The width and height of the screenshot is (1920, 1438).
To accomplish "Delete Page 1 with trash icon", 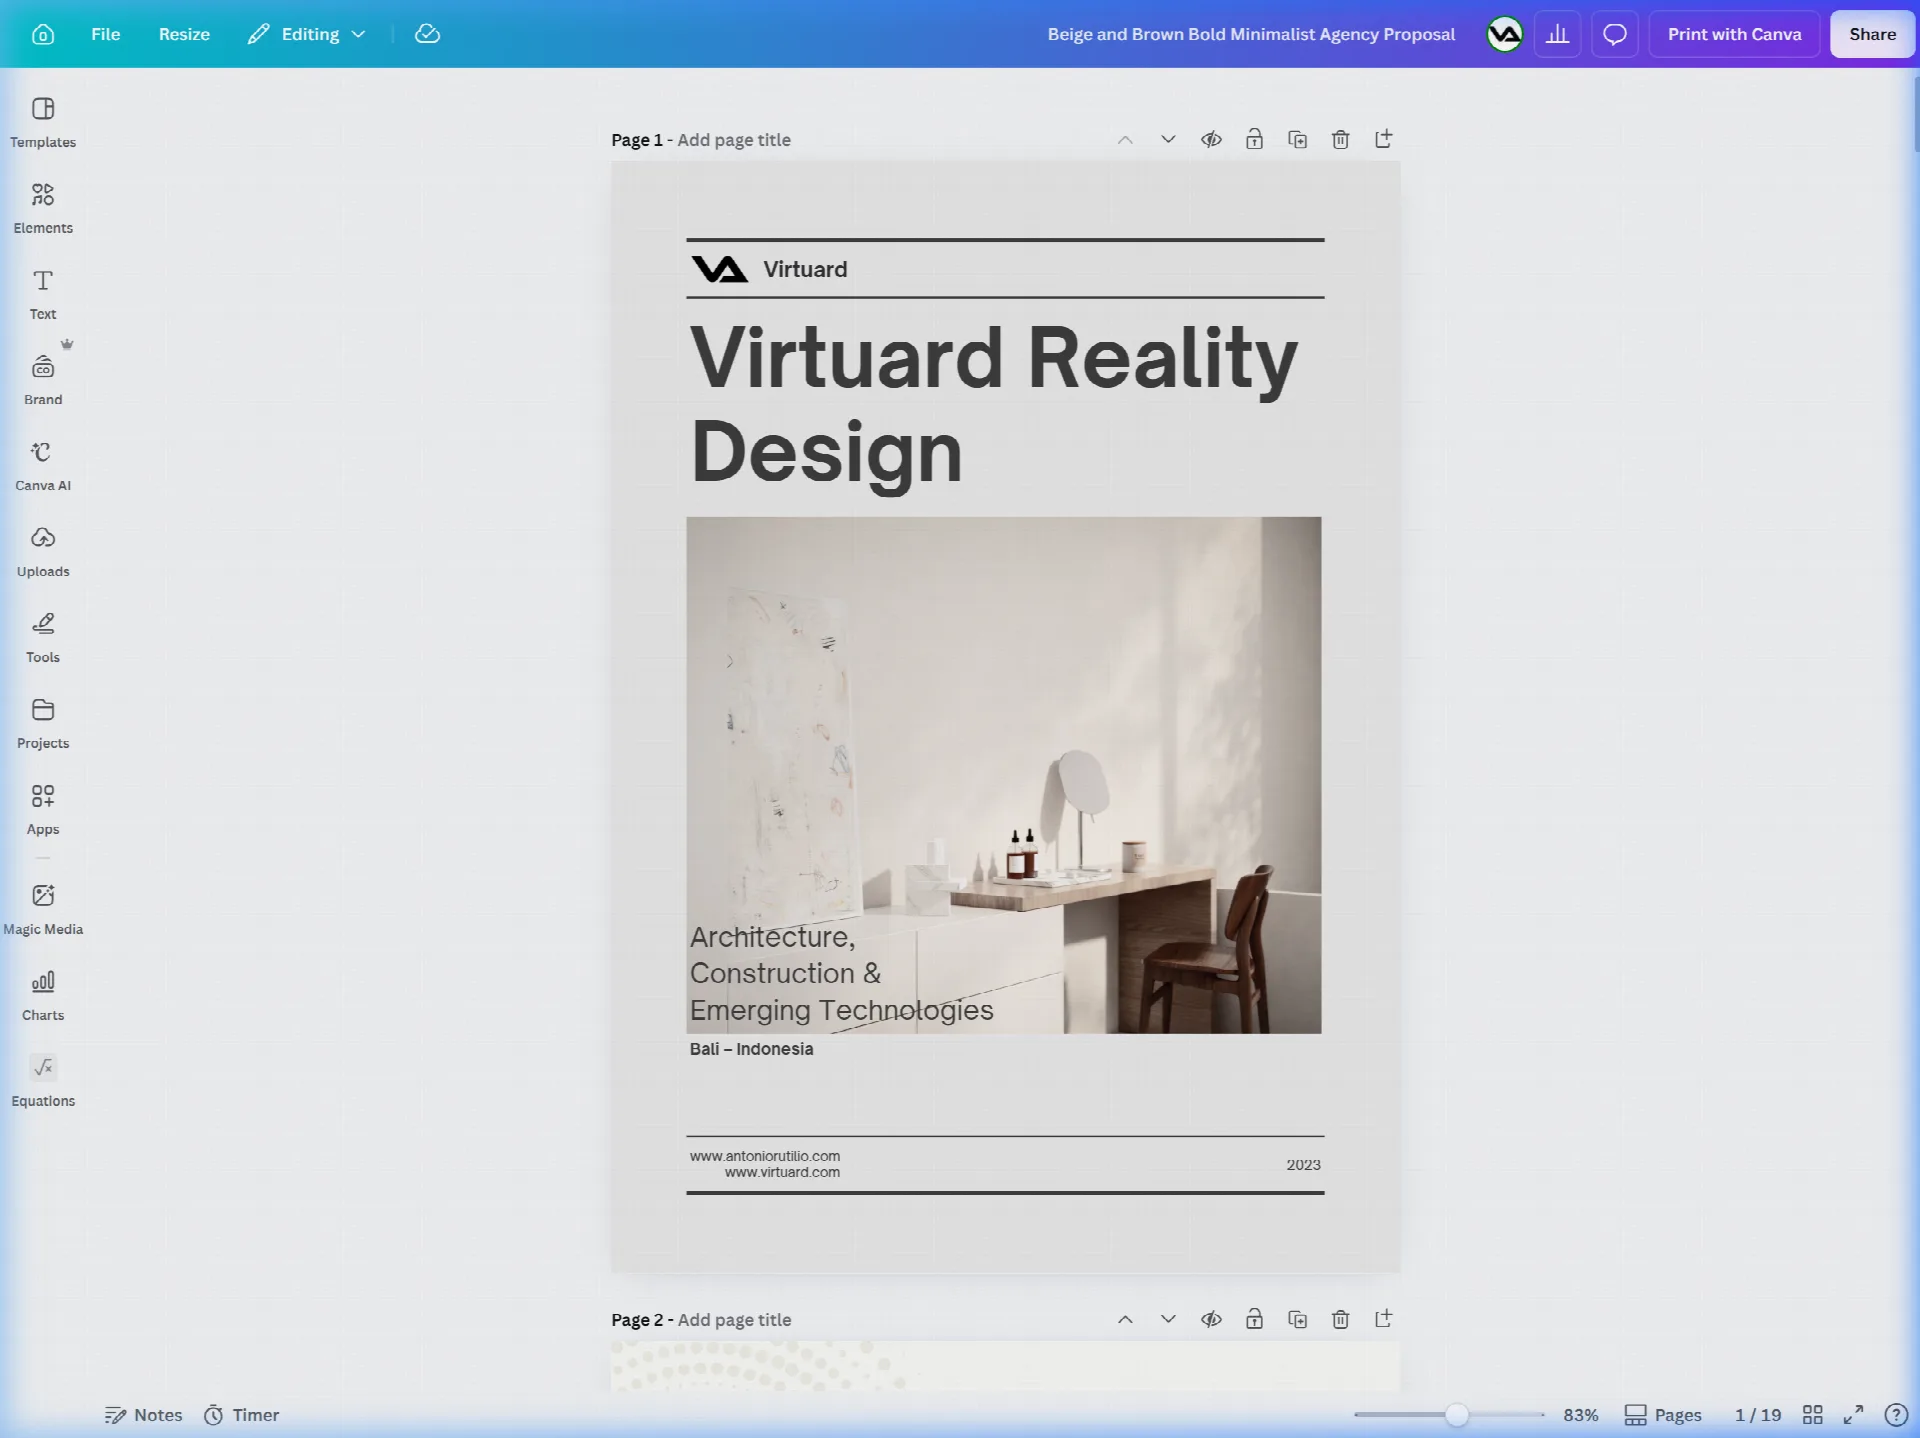I will [x=1341, y=140].
